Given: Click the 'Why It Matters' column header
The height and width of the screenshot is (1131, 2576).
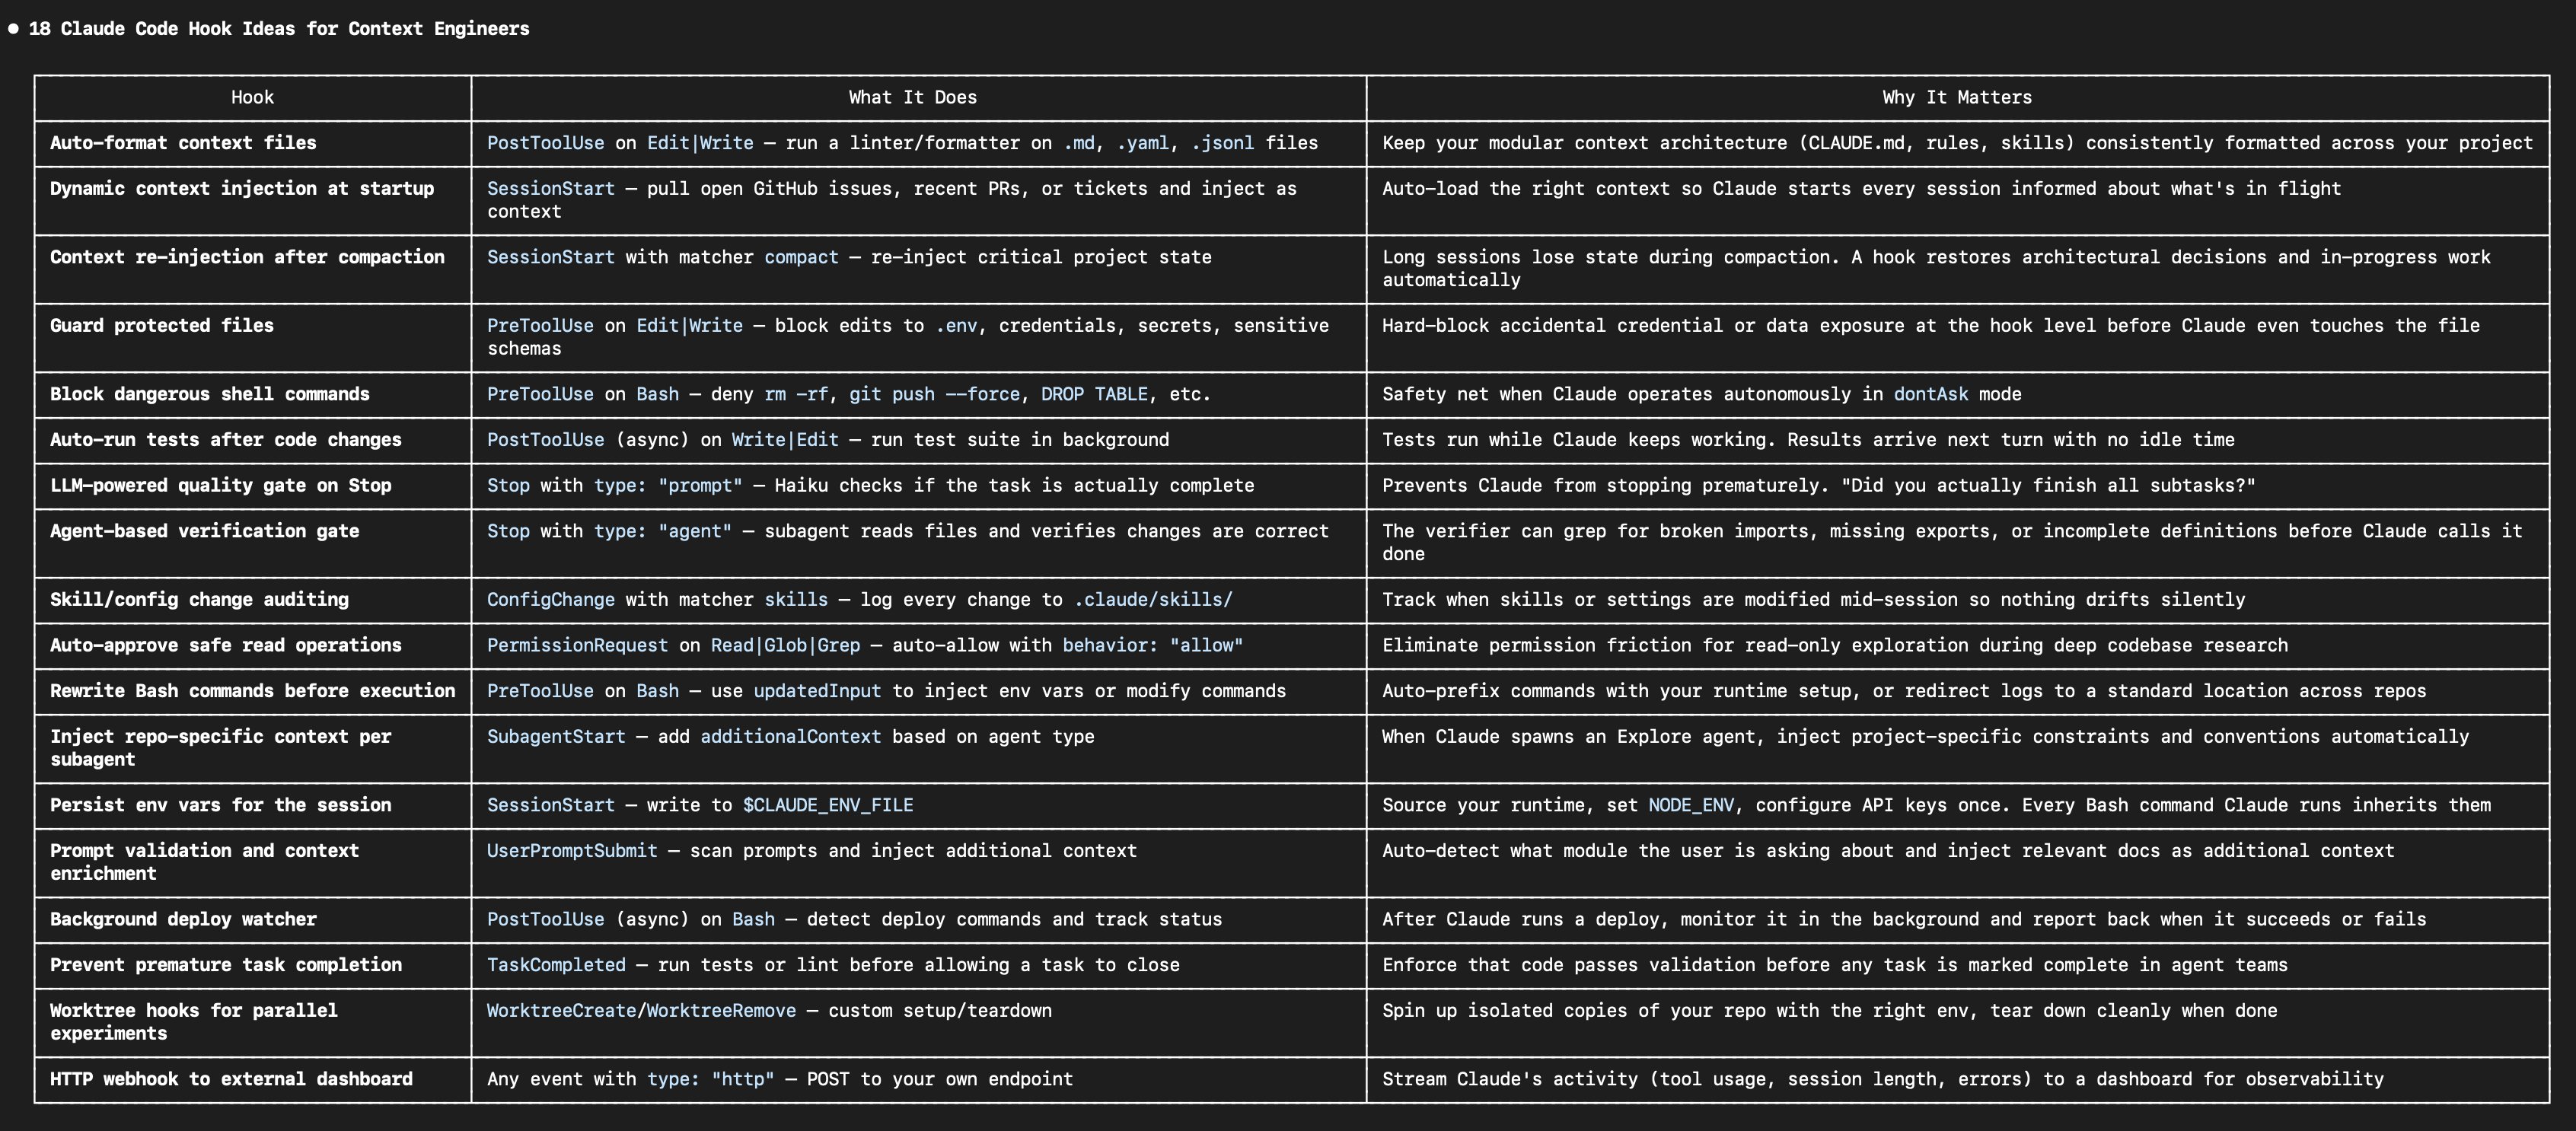Looking at the screenshot, I should (x=1956, y=97).
